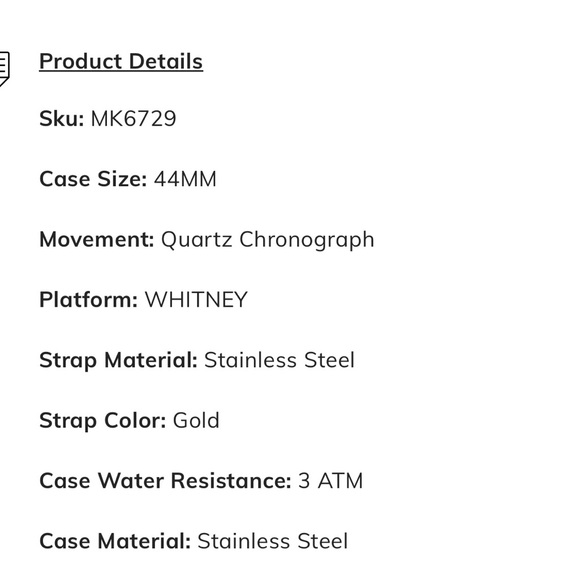Click the Case Size label
The width and height of the screenshot is (580, 580).
(93, 179)
